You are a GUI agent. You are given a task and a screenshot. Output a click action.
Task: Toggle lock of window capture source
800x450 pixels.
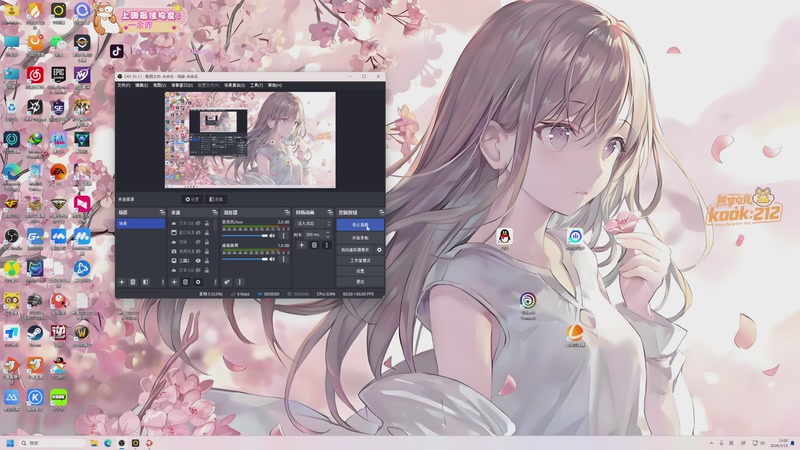click(x=207, y=232)
